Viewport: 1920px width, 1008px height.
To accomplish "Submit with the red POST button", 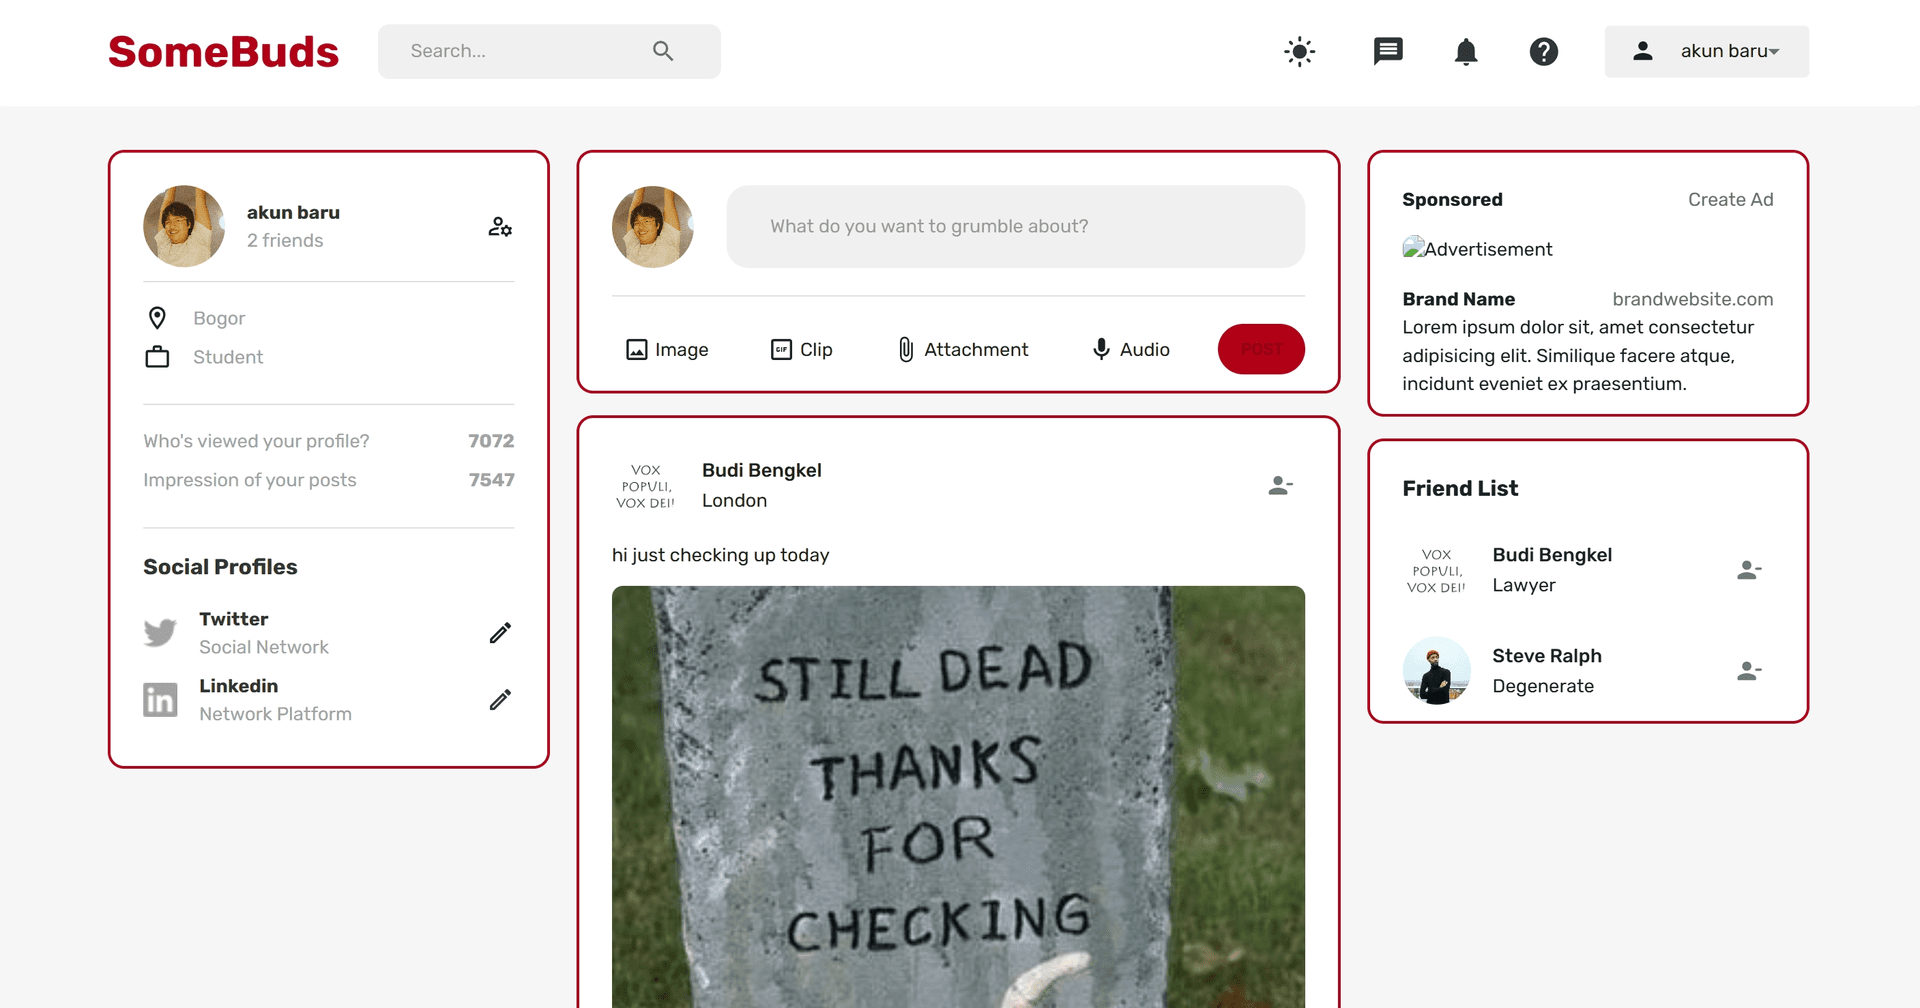I will pyautogui.click(x=1261, y=349).
